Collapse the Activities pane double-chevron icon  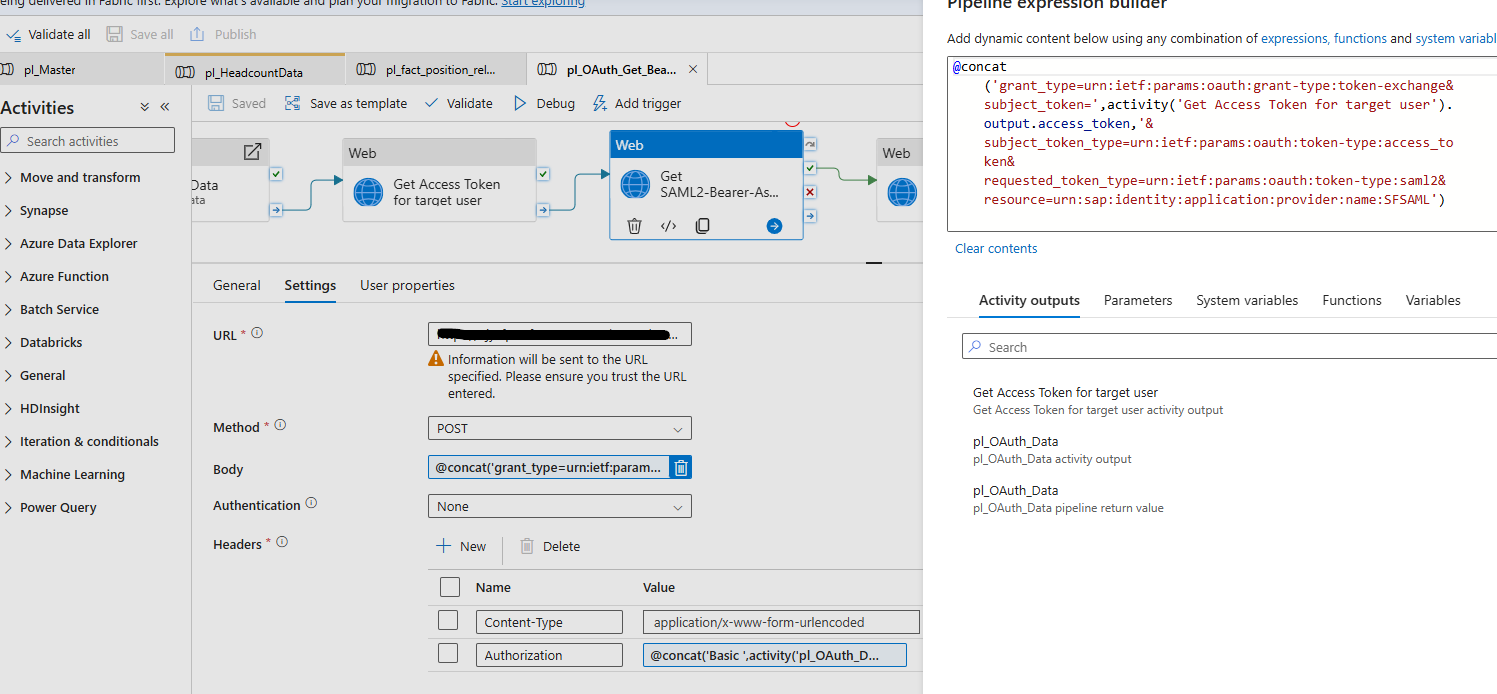pos(165,107)
